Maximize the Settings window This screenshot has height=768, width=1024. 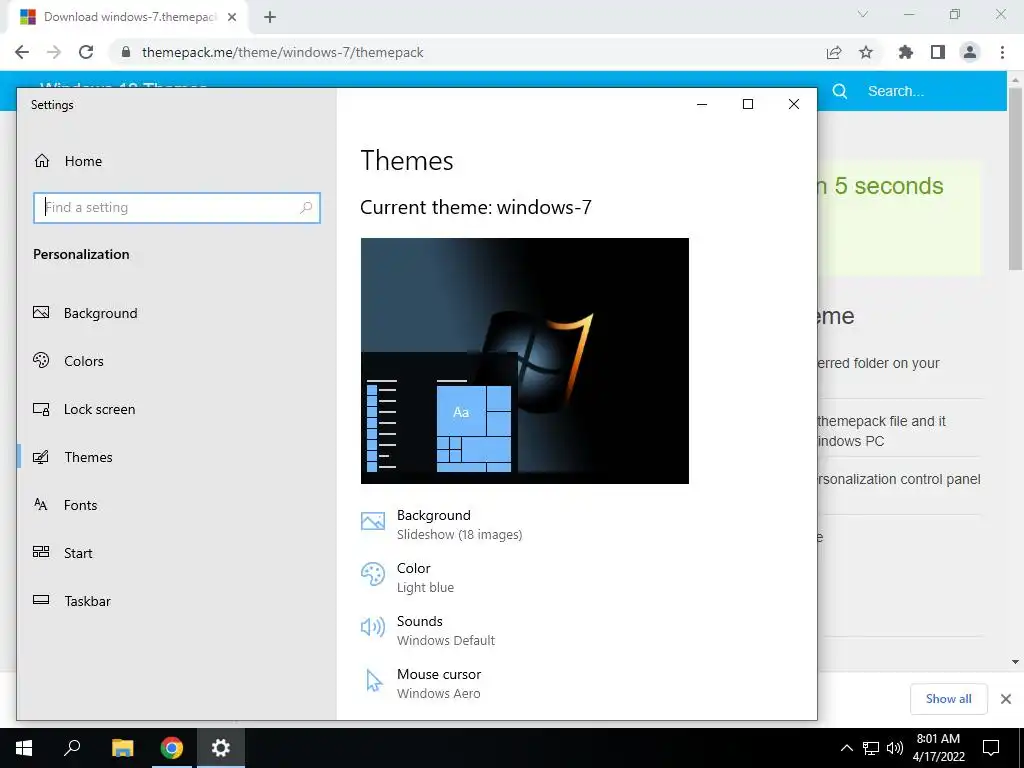click(748, 104)
